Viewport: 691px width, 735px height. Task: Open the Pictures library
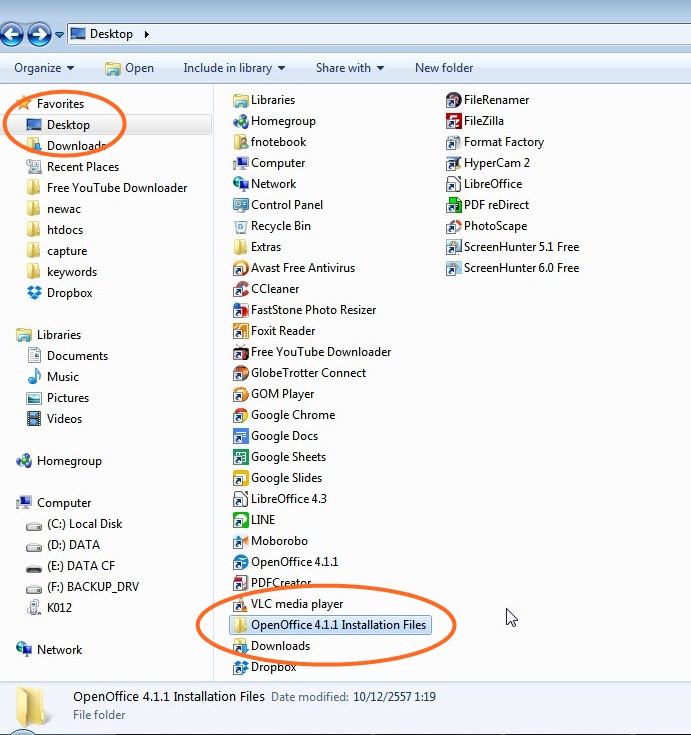(x=58, y=398)
